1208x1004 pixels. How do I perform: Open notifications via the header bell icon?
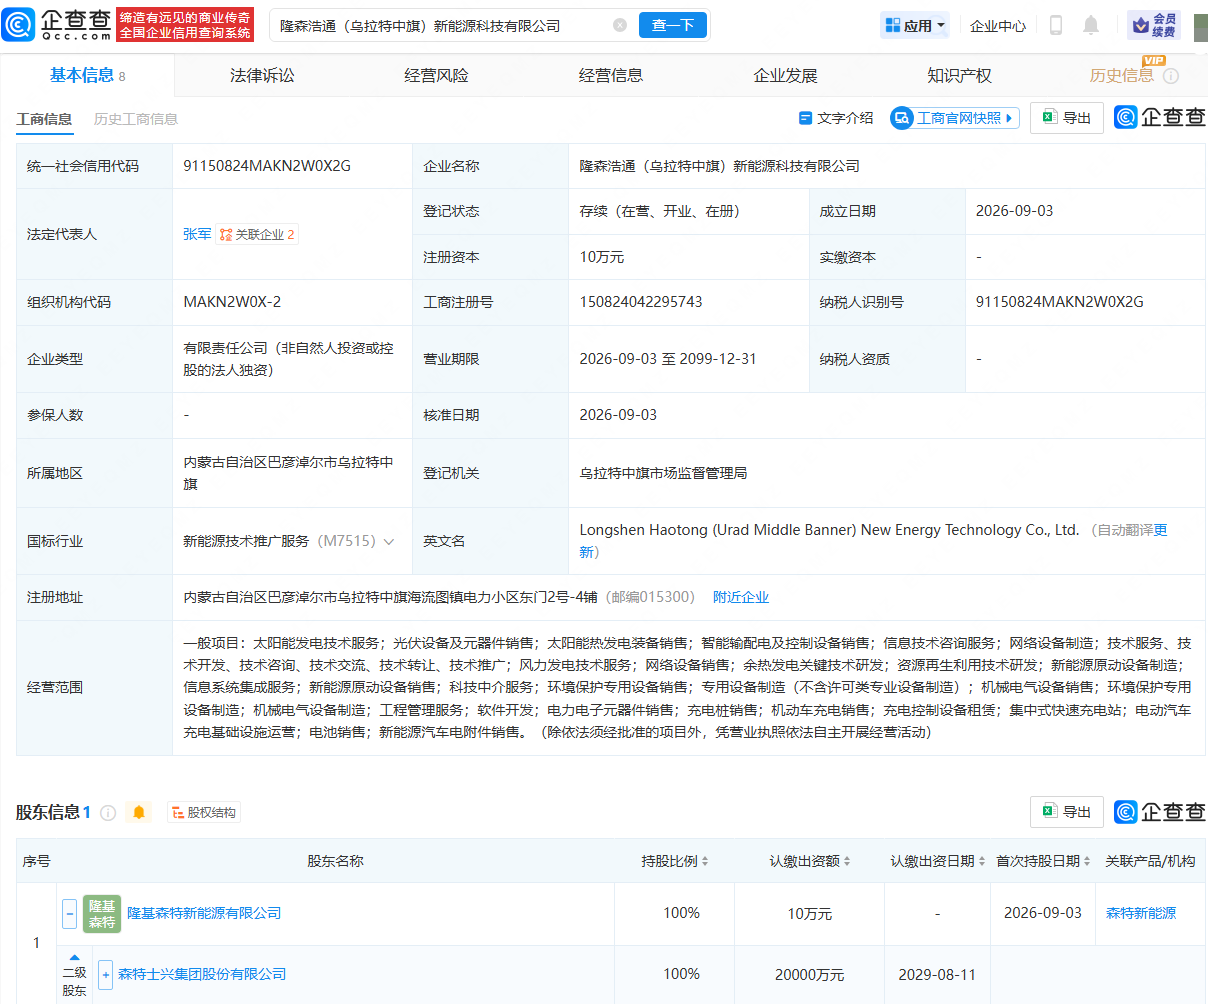[1091, 25]
